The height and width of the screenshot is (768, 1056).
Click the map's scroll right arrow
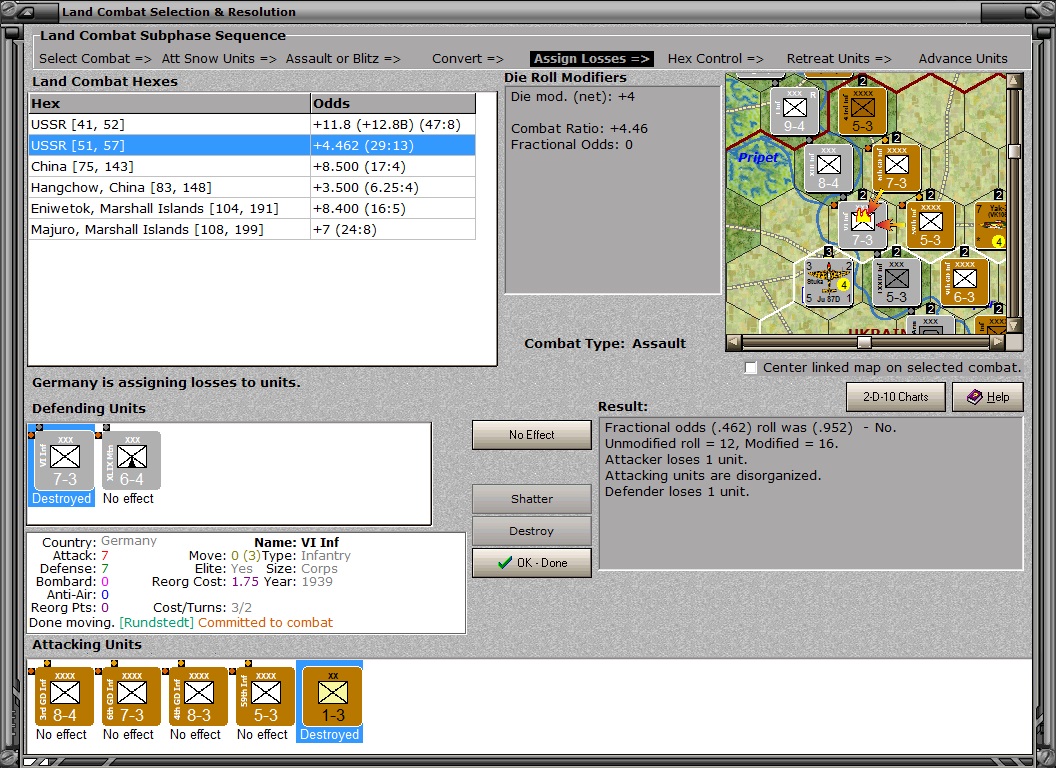(998, 342)
